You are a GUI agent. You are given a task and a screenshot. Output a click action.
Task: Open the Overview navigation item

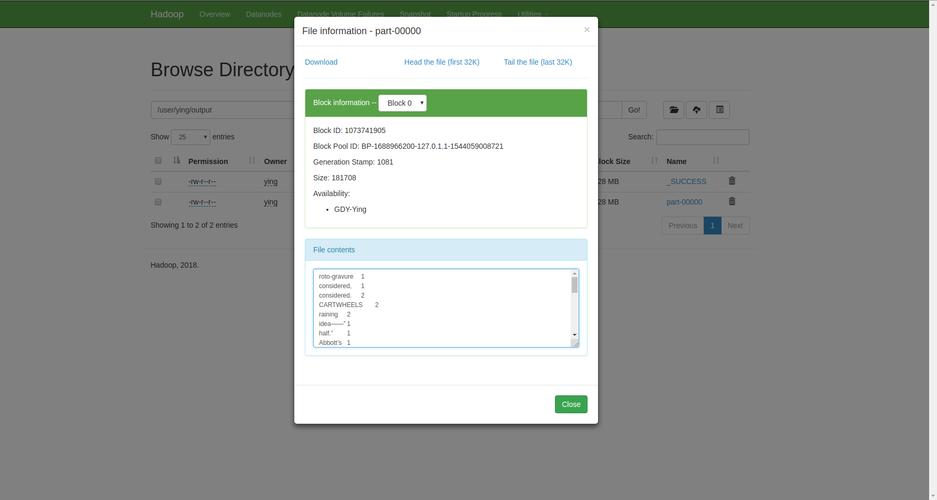coord(214,14)
